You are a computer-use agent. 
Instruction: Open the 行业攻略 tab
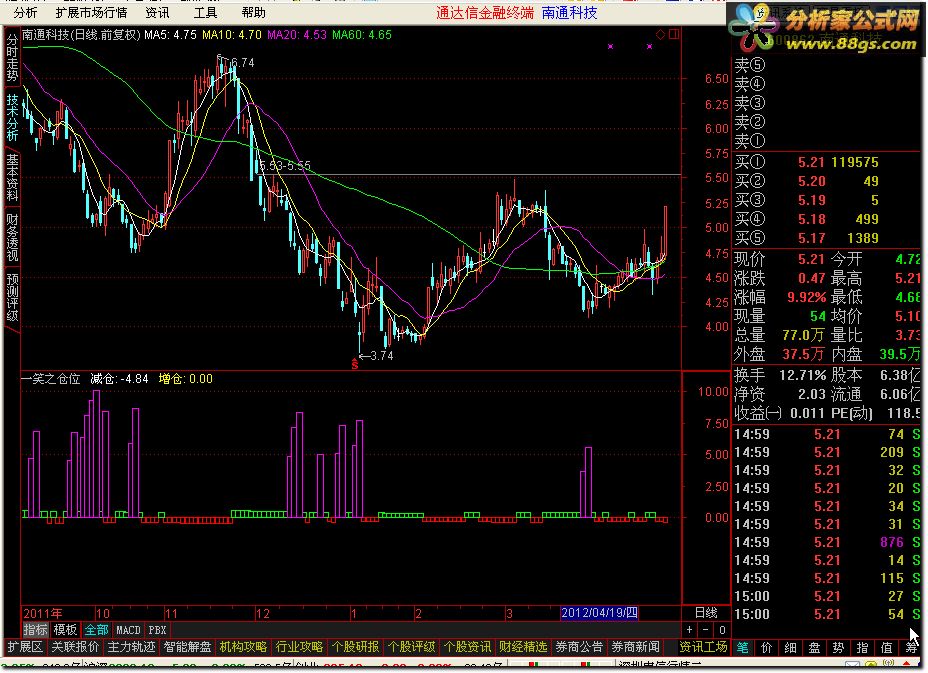click(299, 647)
